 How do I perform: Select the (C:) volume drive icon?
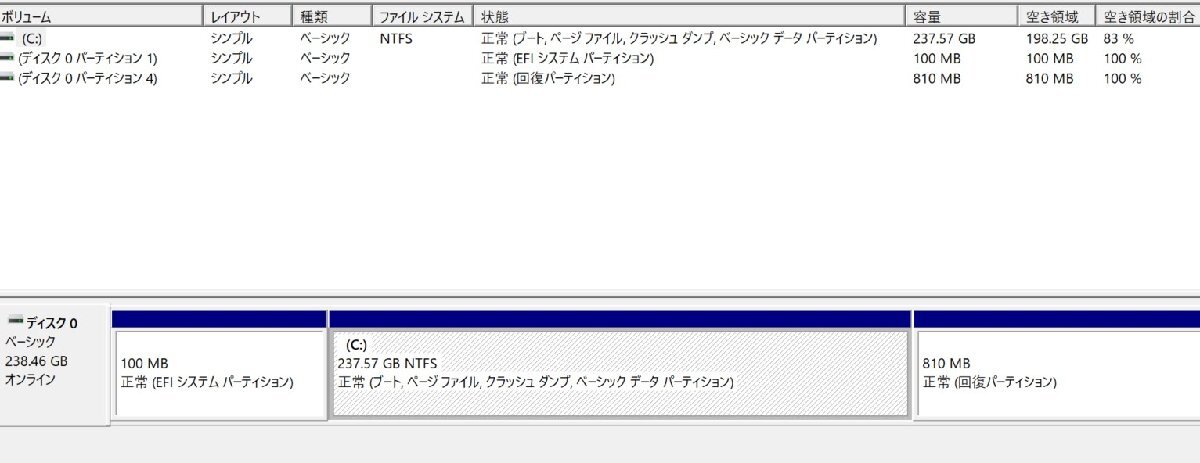click(8, 38)
